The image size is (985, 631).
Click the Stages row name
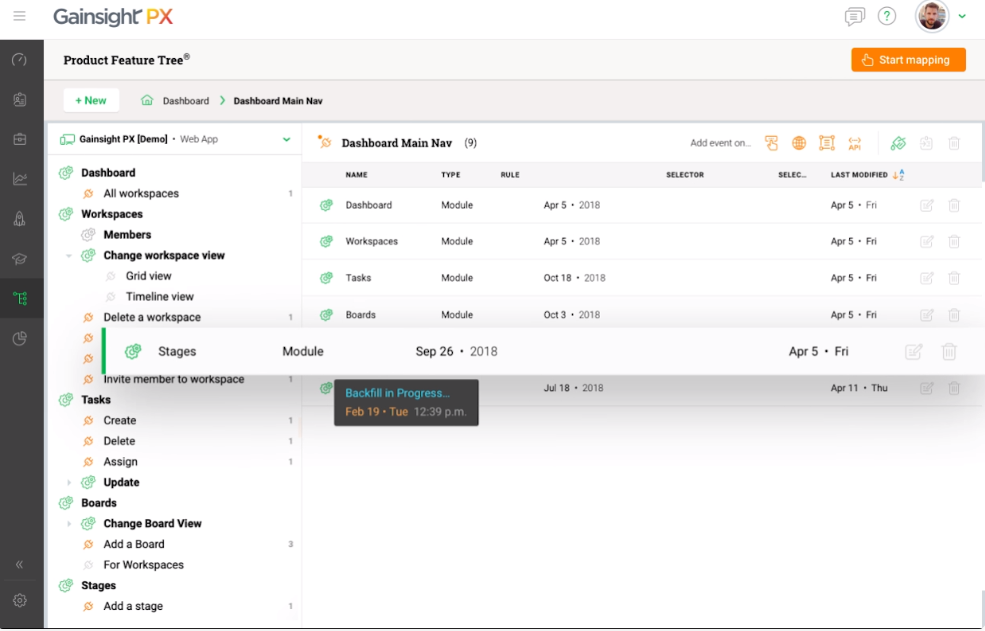tap(177, 351)
